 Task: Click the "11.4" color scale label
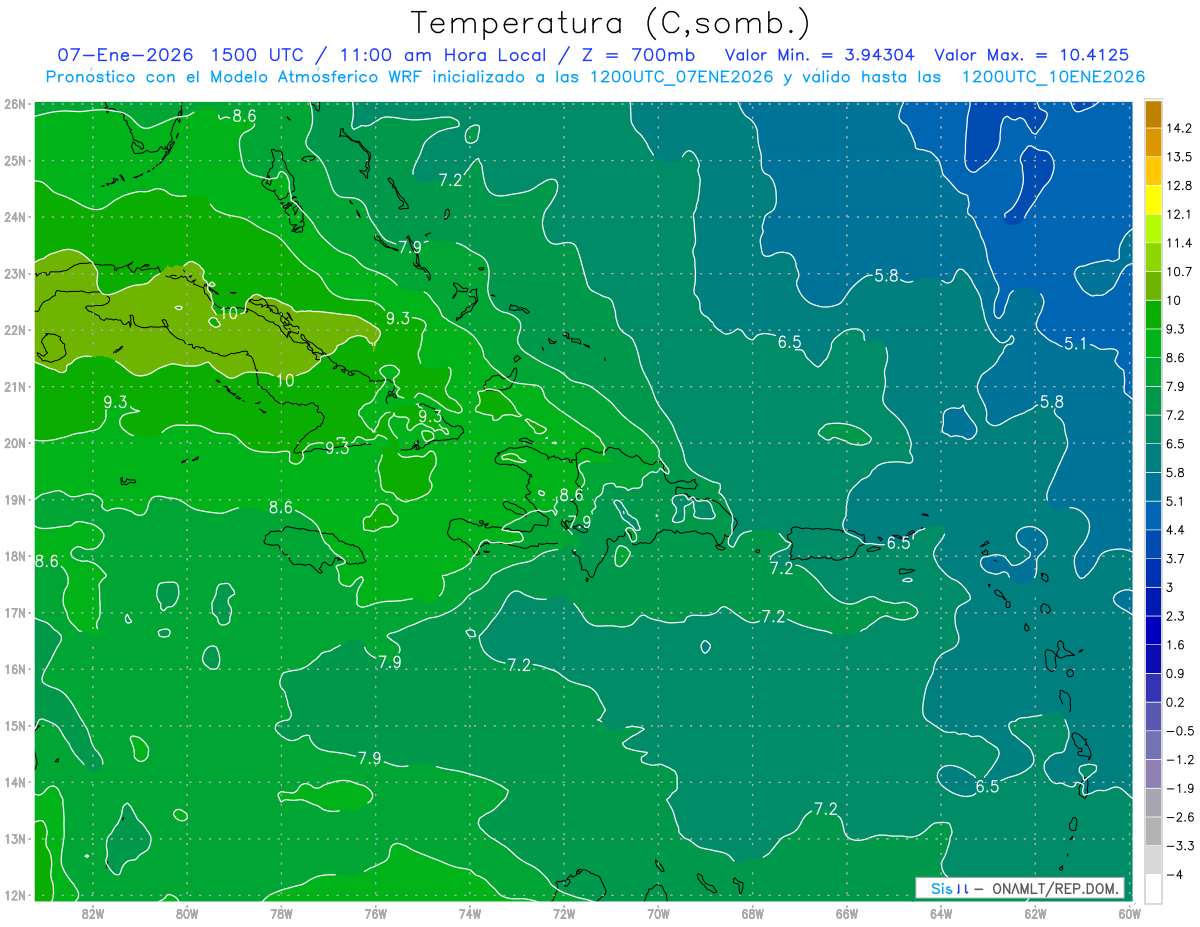pos(1179,243)
